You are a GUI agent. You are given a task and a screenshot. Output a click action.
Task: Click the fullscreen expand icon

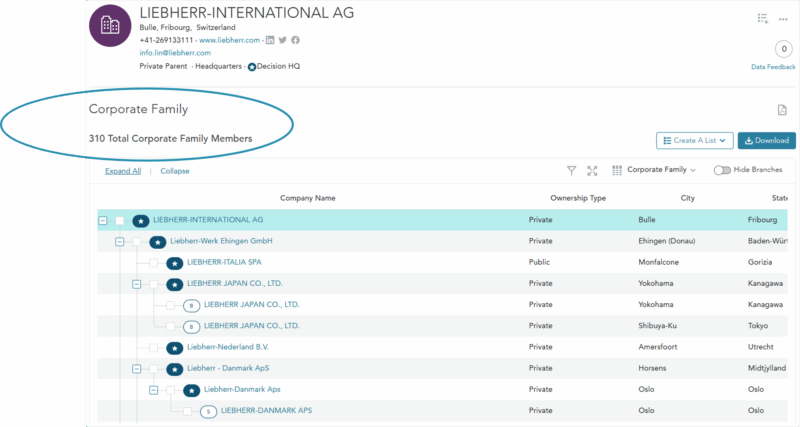(x=592, y=170)
